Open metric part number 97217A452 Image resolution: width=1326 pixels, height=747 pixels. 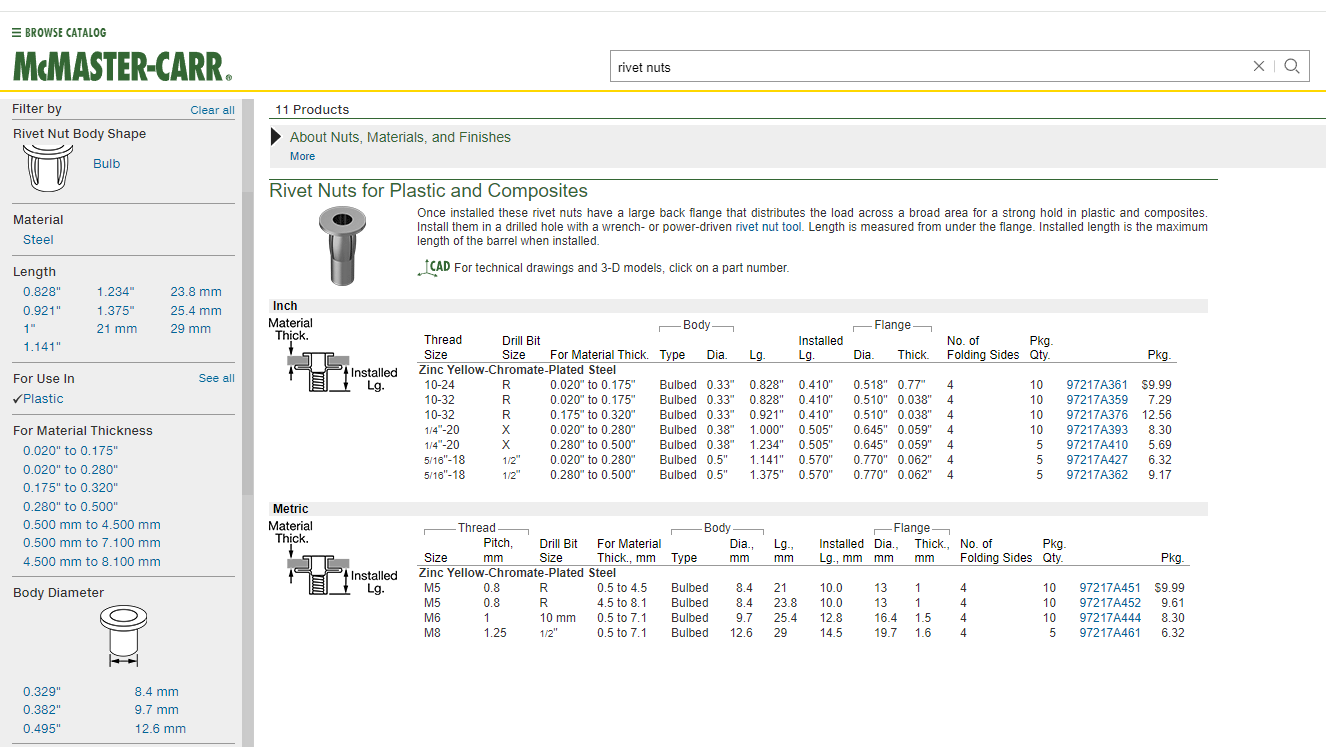coord(1110,603)
